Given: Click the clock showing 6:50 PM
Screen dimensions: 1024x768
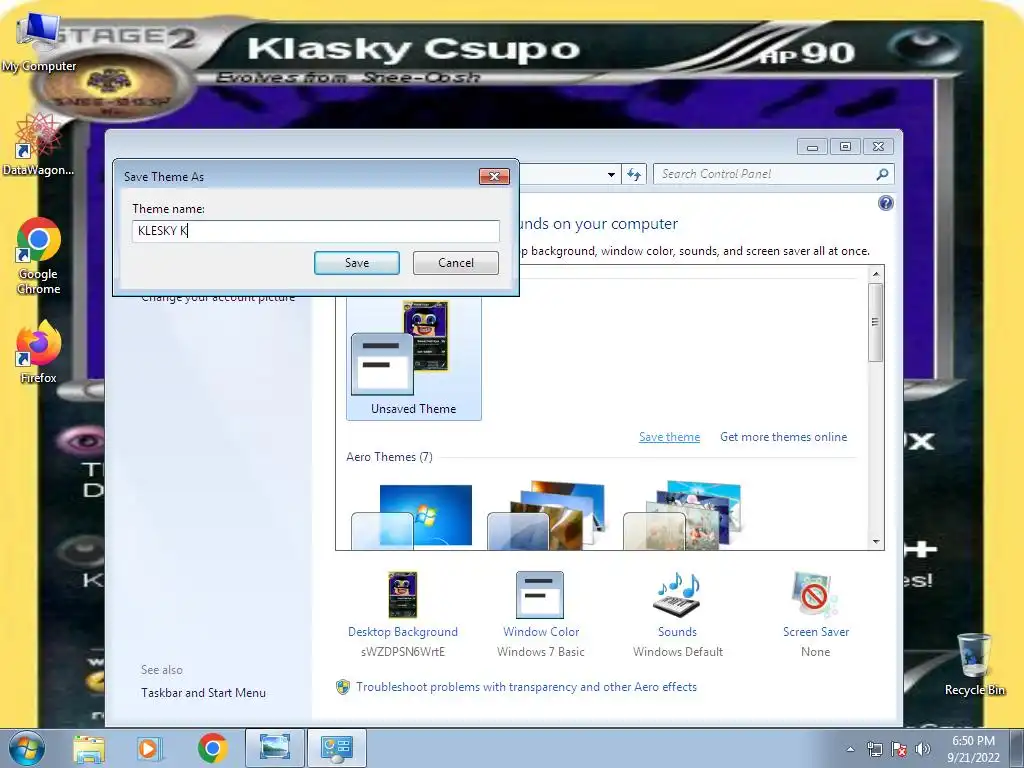Looking at the screenshot, I should click(973, 741).
